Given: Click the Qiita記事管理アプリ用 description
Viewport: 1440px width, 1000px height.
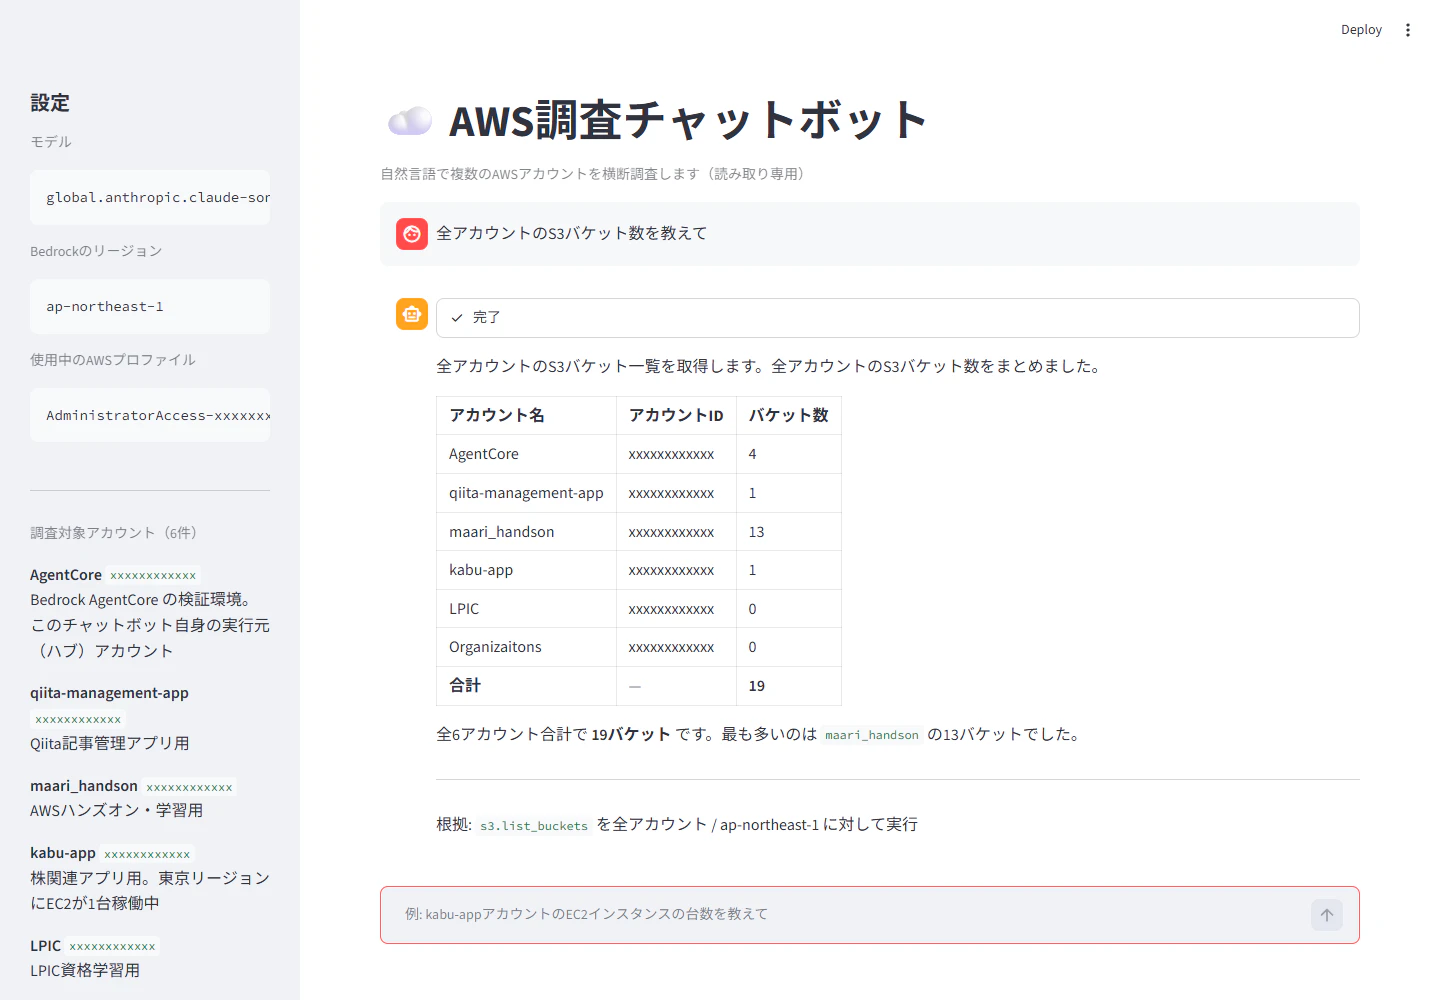Looking at the screenshot, I should (110, 743).
